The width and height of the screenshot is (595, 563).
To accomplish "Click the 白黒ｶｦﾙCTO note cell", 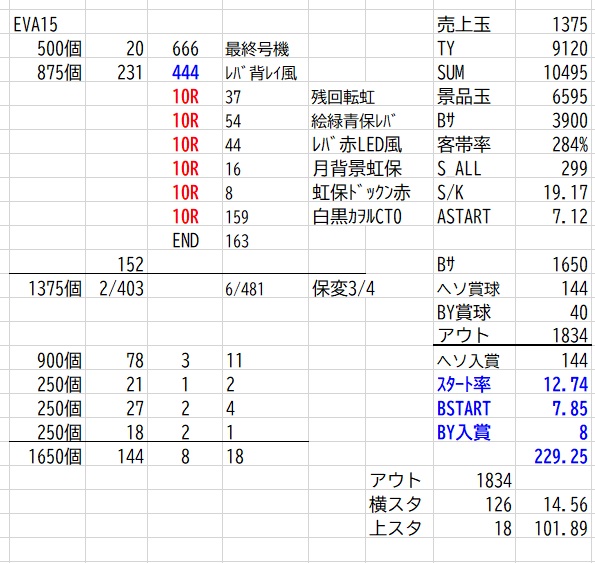I will tap(357, 217).
